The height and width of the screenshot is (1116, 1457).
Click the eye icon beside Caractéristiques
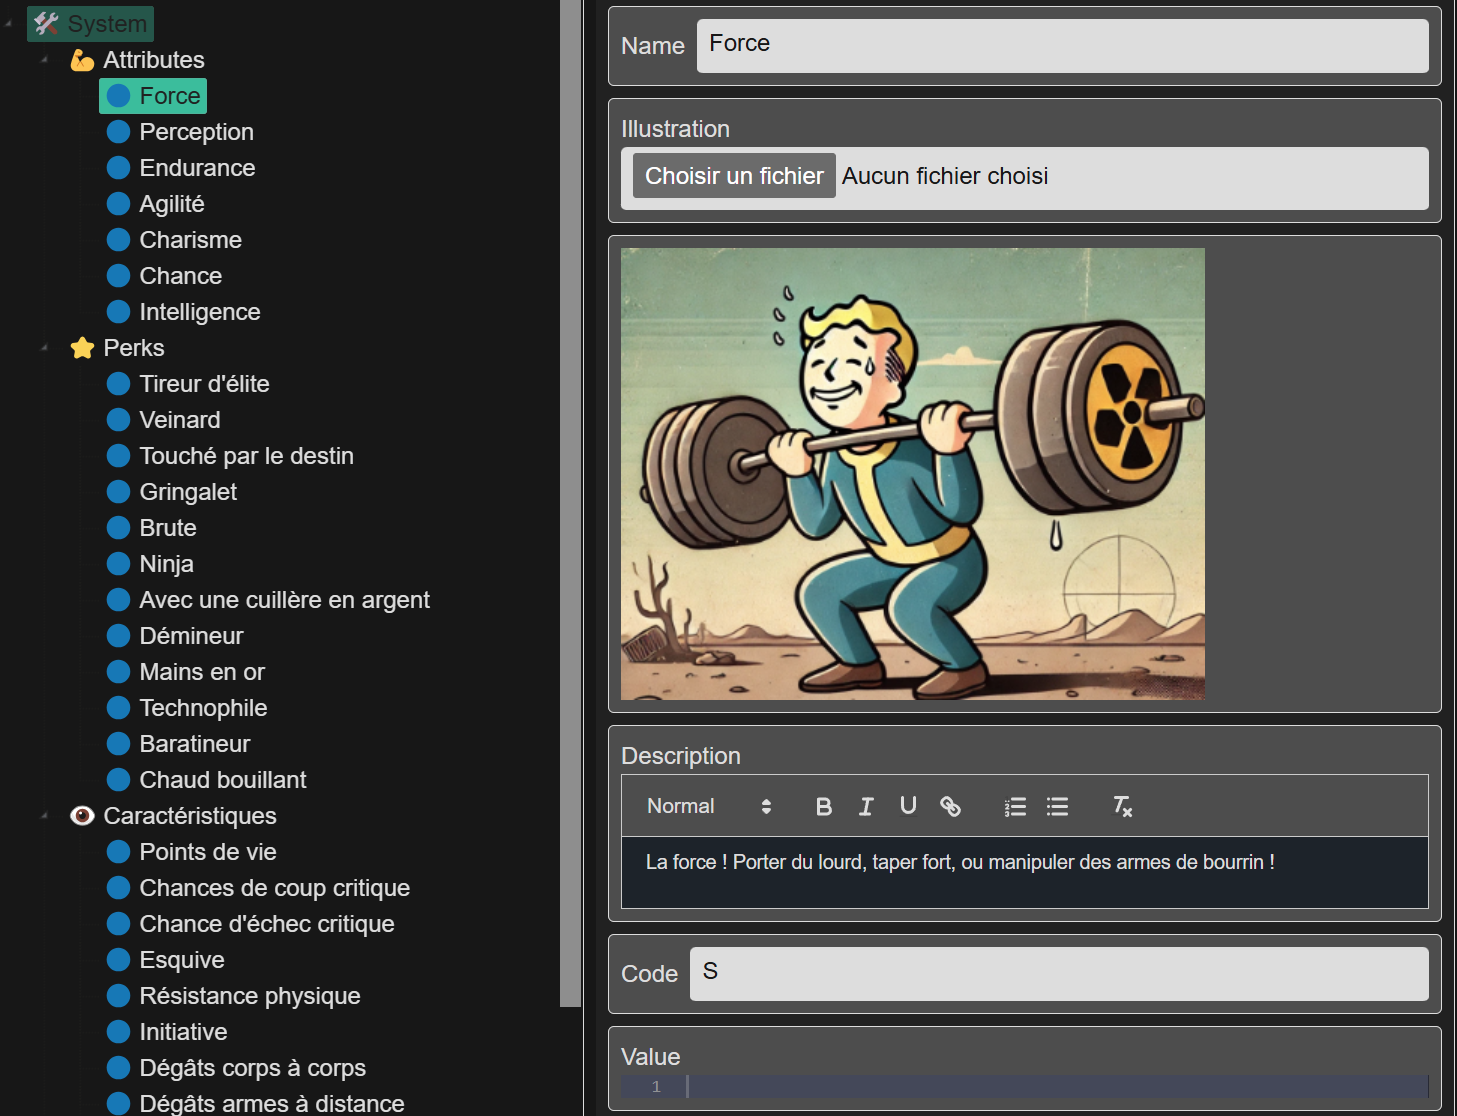(82, 815)
